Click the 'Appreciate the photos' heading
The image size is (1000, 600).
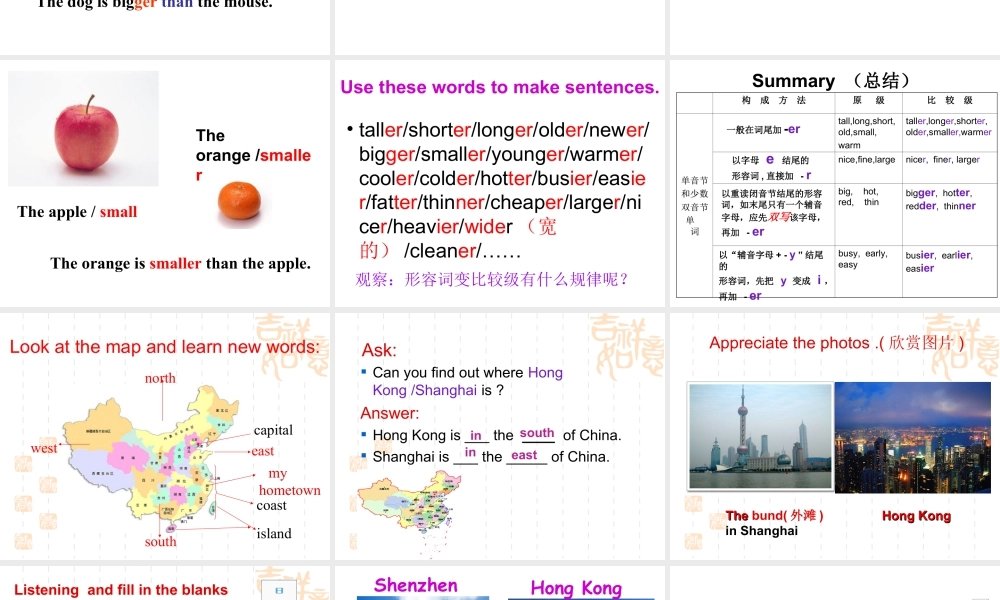pos(835,343)
